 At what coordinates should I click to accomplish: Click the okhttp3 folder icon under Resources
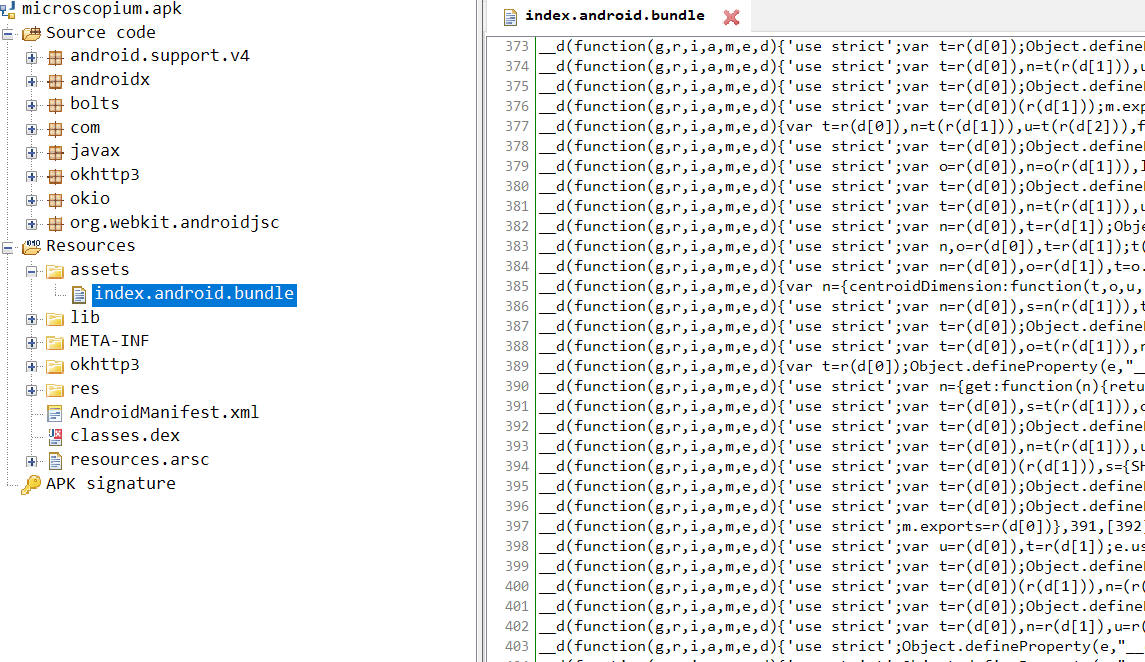click(55, 365)
